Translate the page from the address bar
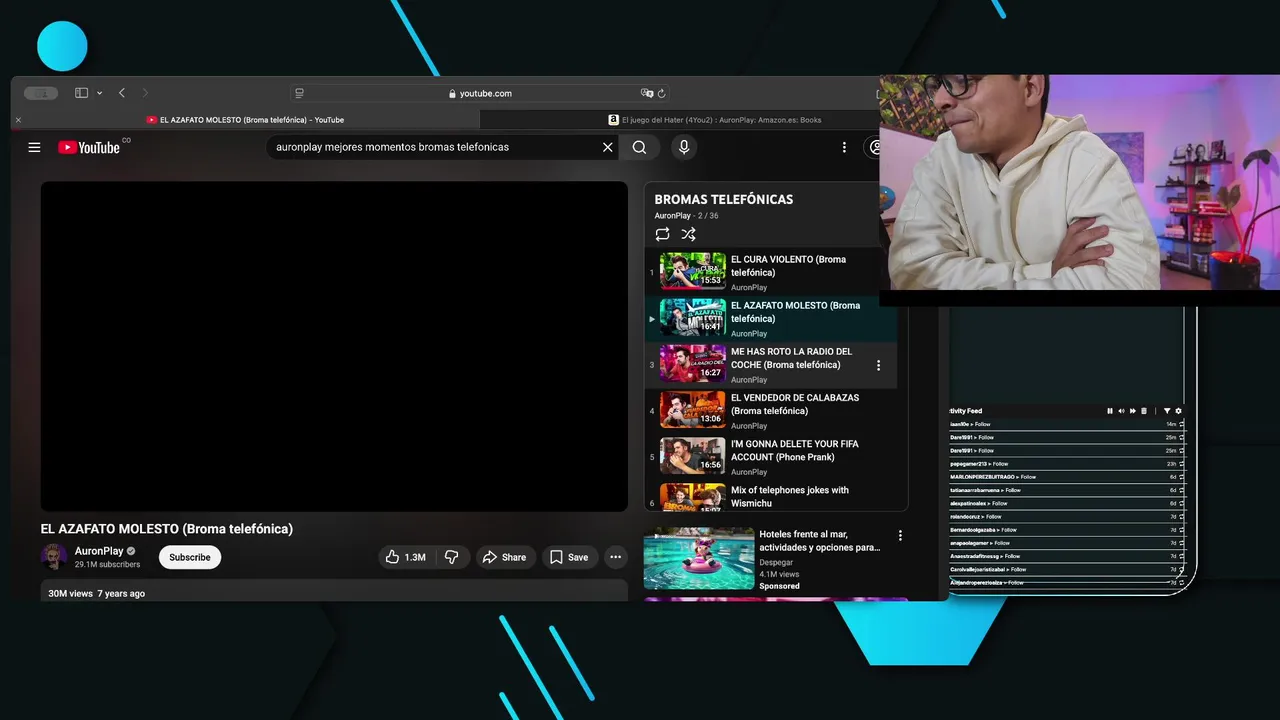The image size is (1280, 720). tap(646, 93)
